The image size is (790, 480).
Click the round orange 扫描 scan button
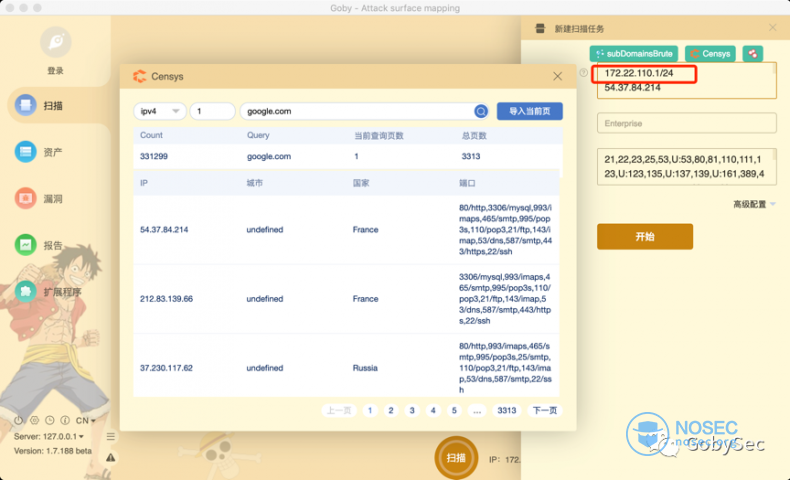coord(456,457)
